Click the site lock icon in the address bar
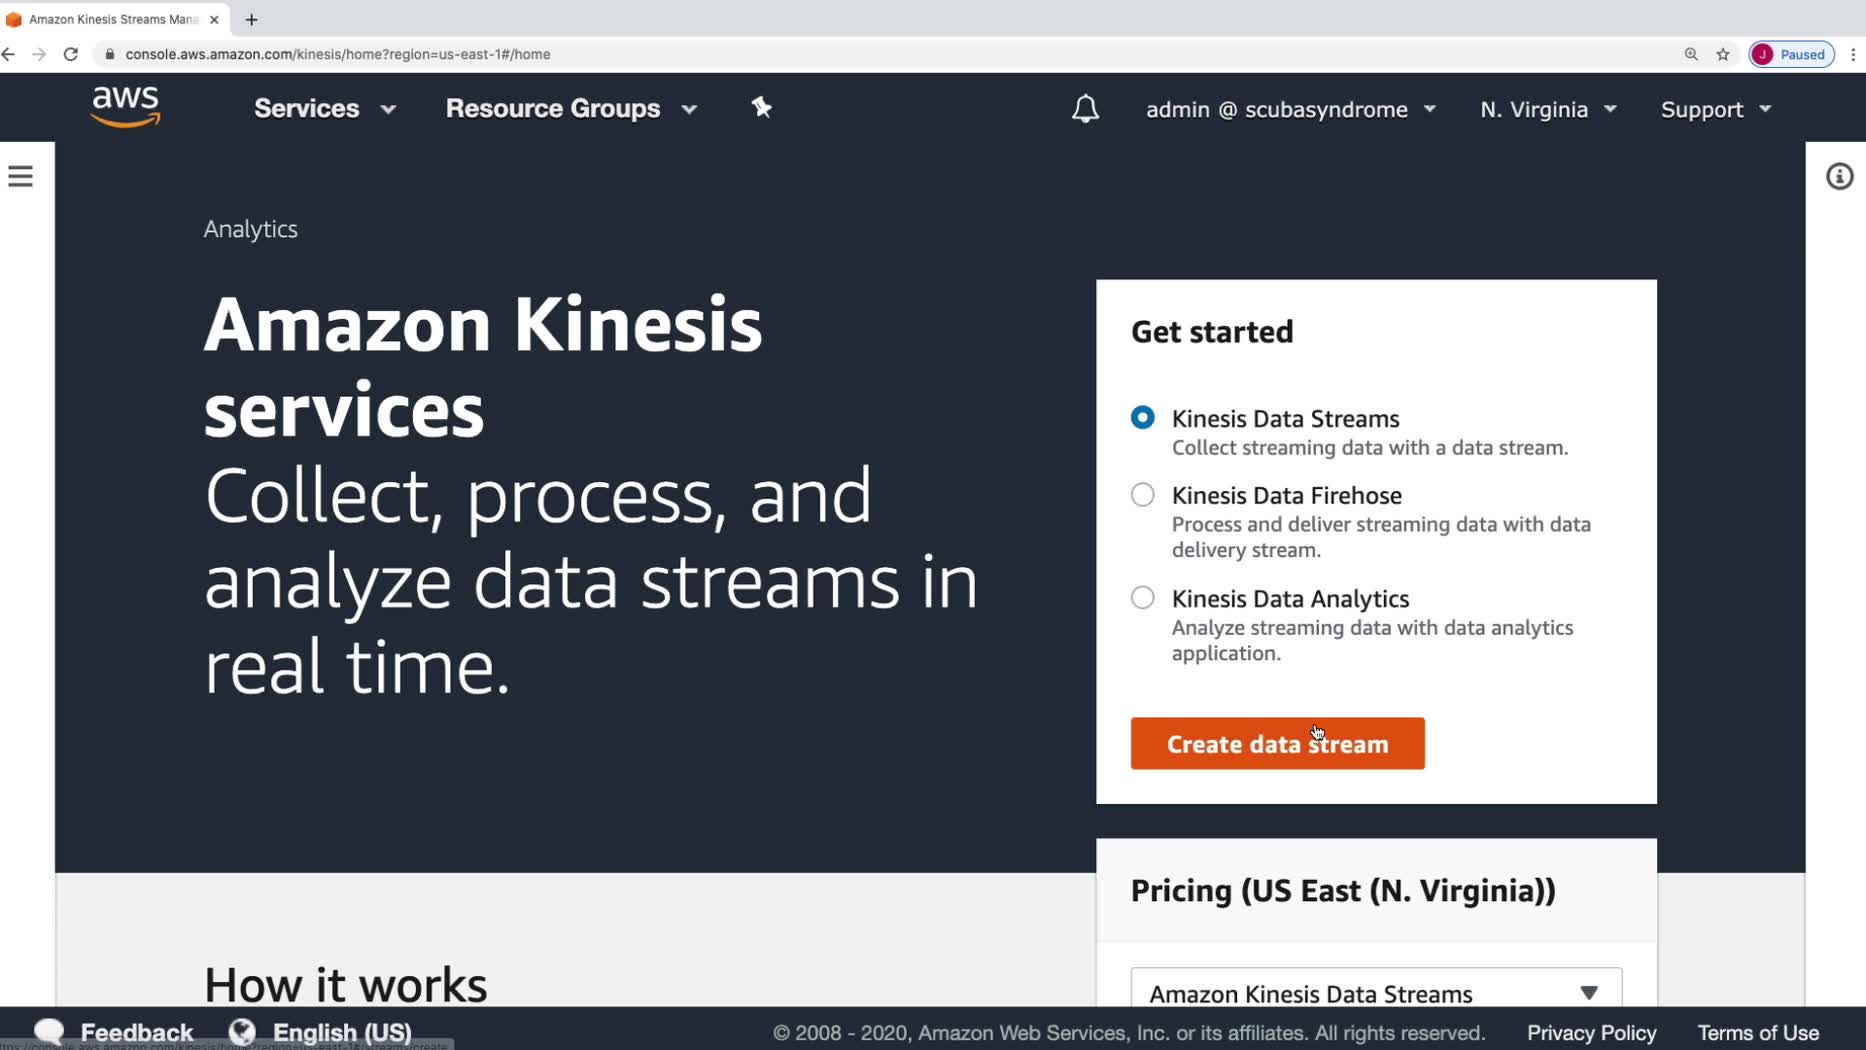 click(110, 54)
